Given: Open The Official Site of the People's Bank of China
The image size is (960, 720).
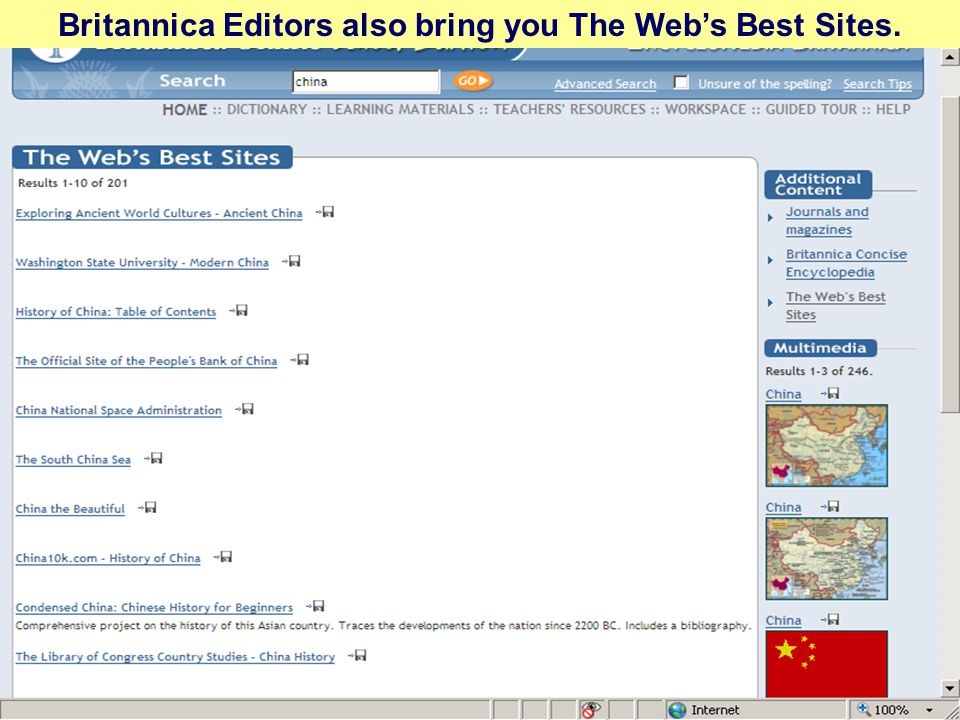Looking at the screenshot, I should pos(146,361).
